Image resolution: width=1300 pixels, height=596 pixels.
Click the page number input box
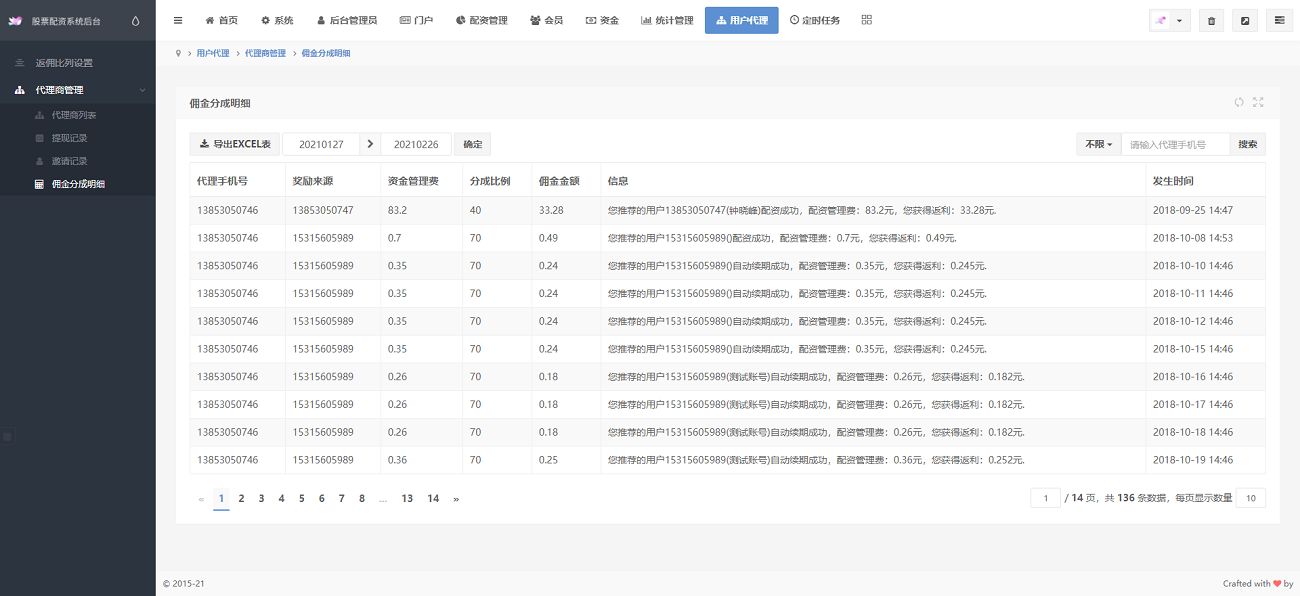1045,498
